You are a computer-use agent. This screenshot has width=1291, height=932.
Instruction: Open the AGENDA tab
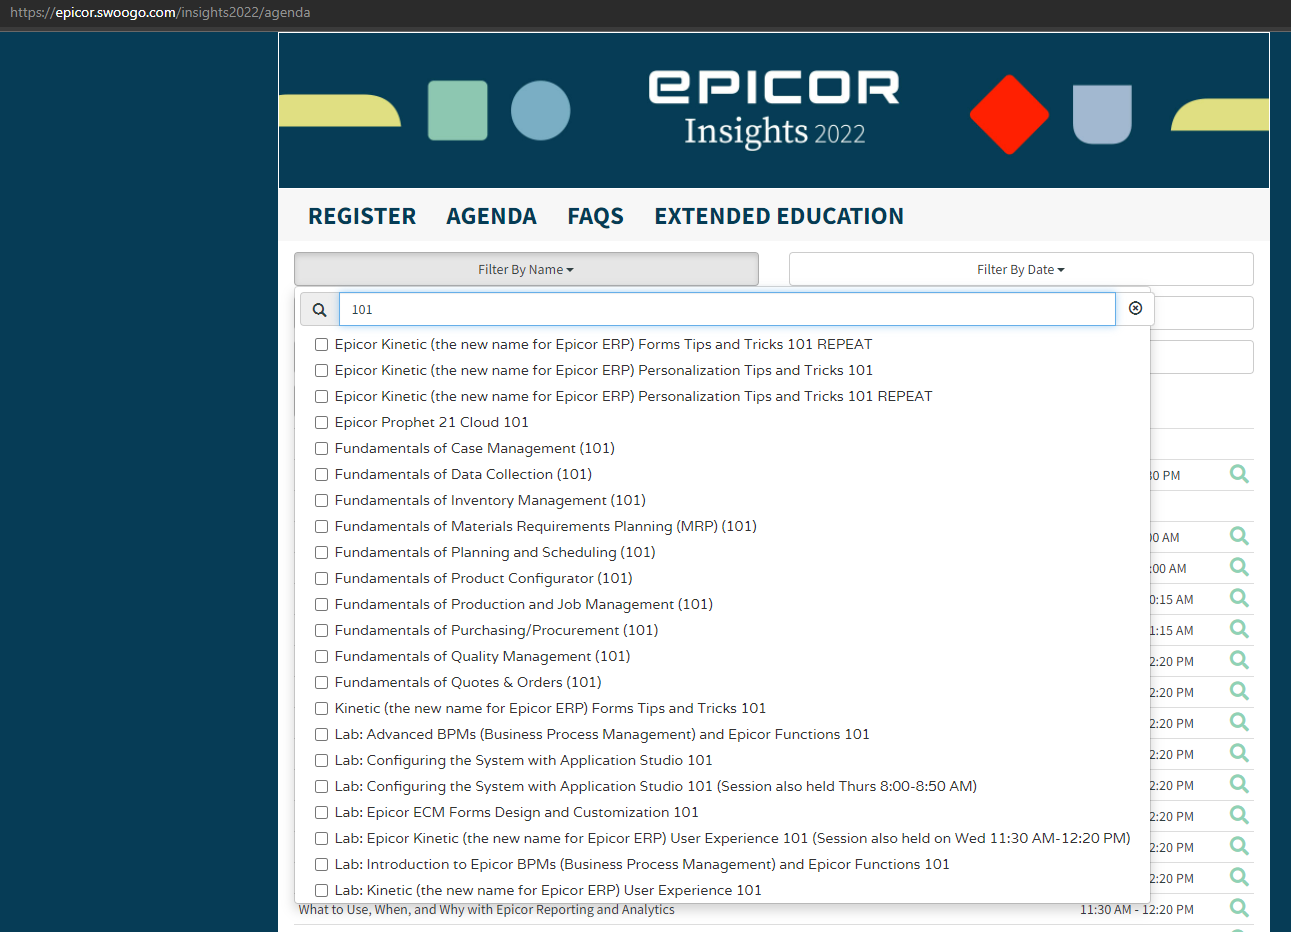(x=491, y=216)
